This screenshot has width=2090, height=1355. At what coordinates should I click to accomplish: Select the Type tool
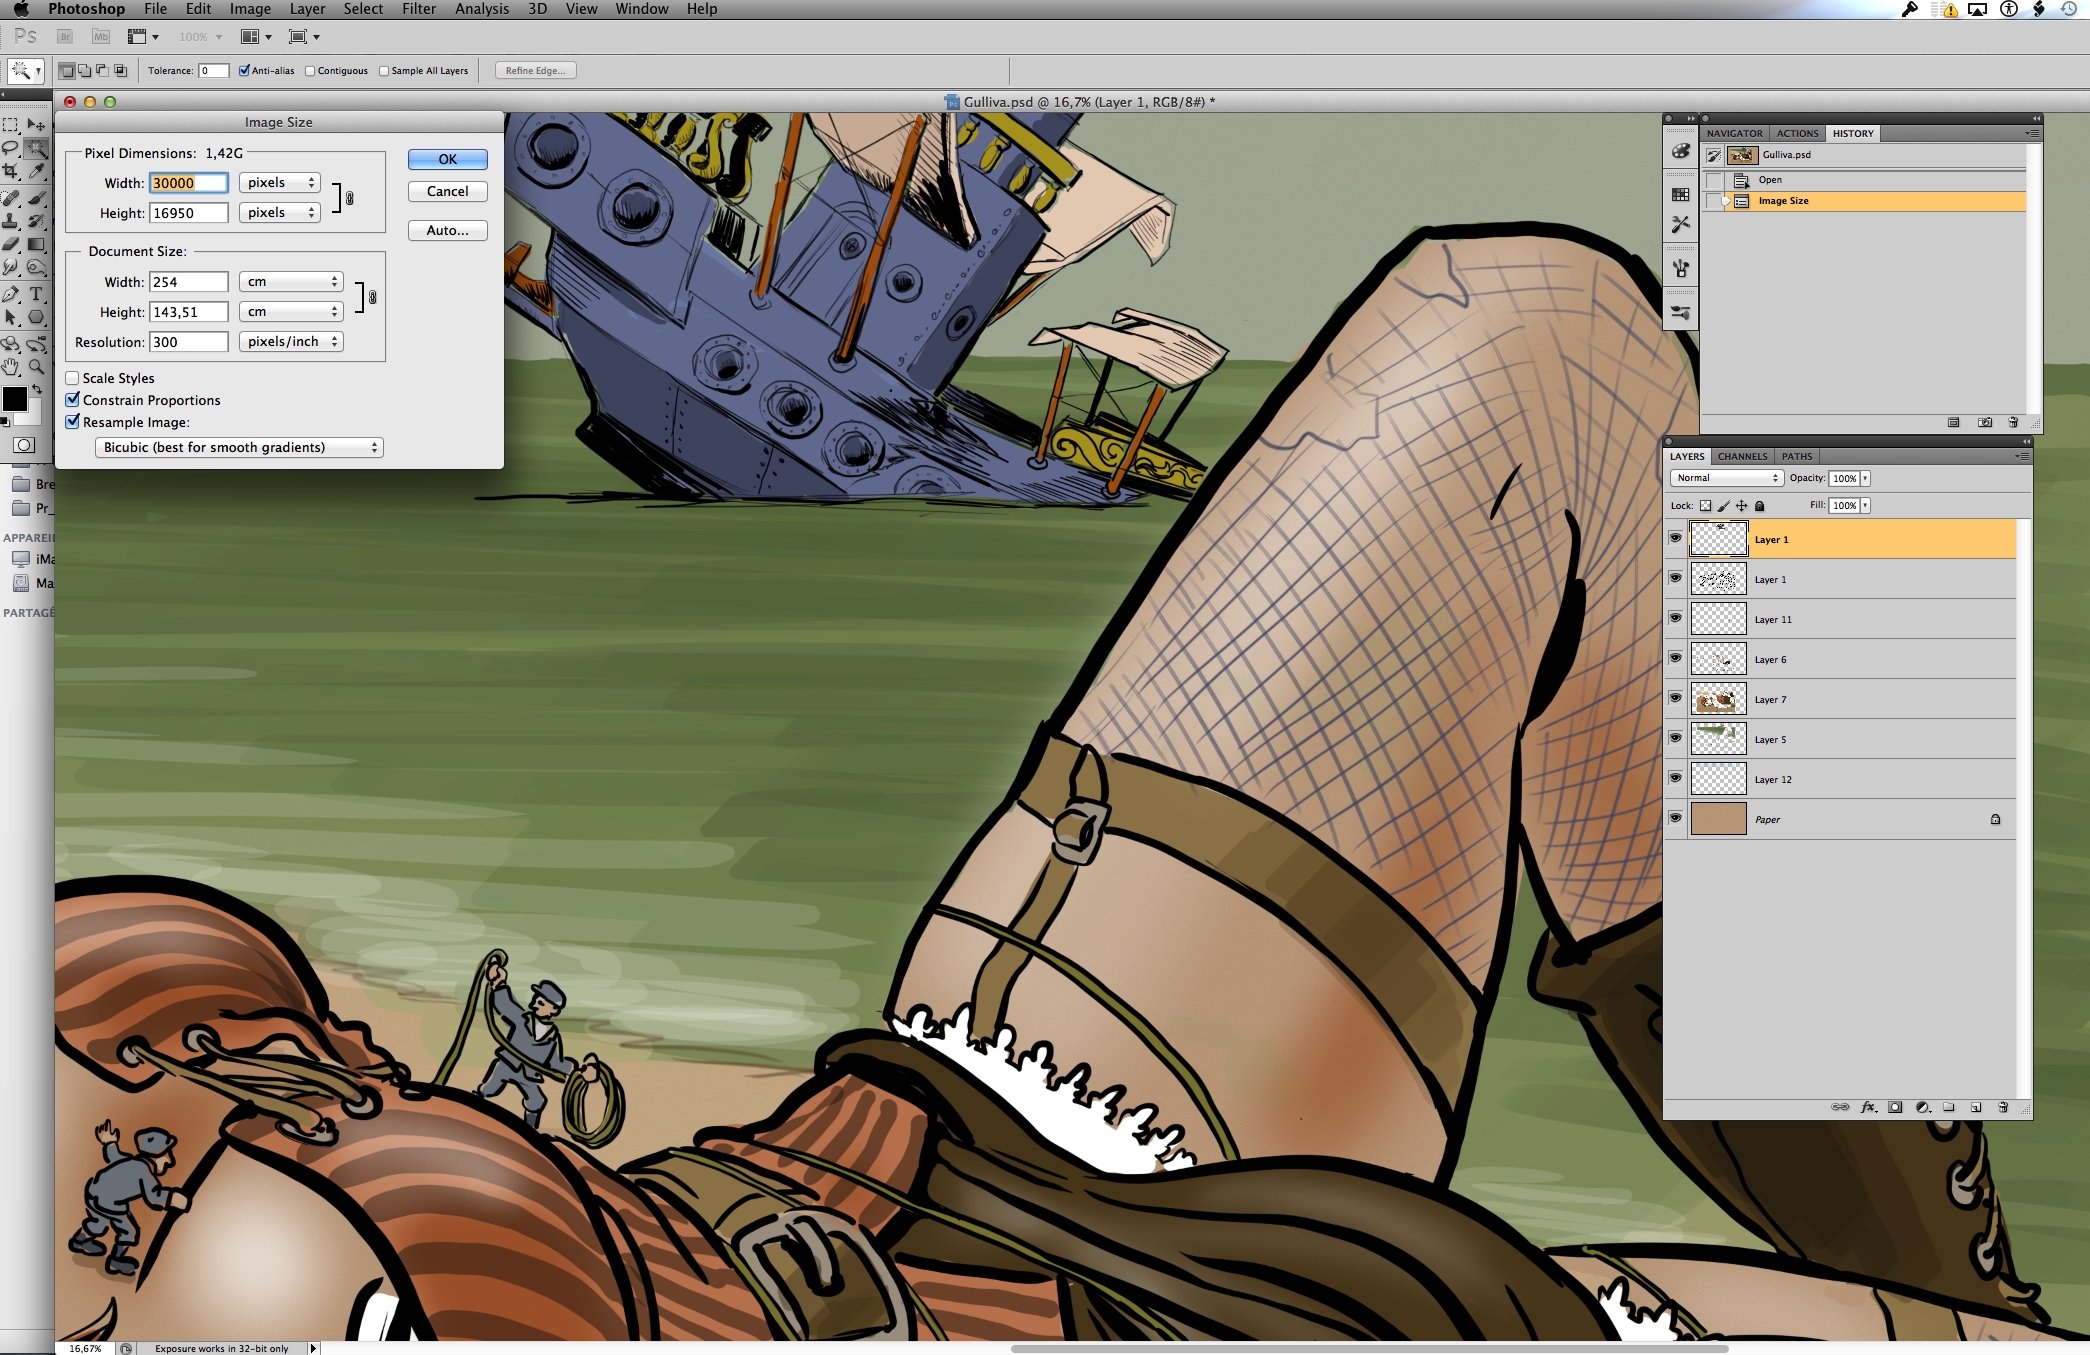coord(36,294)
